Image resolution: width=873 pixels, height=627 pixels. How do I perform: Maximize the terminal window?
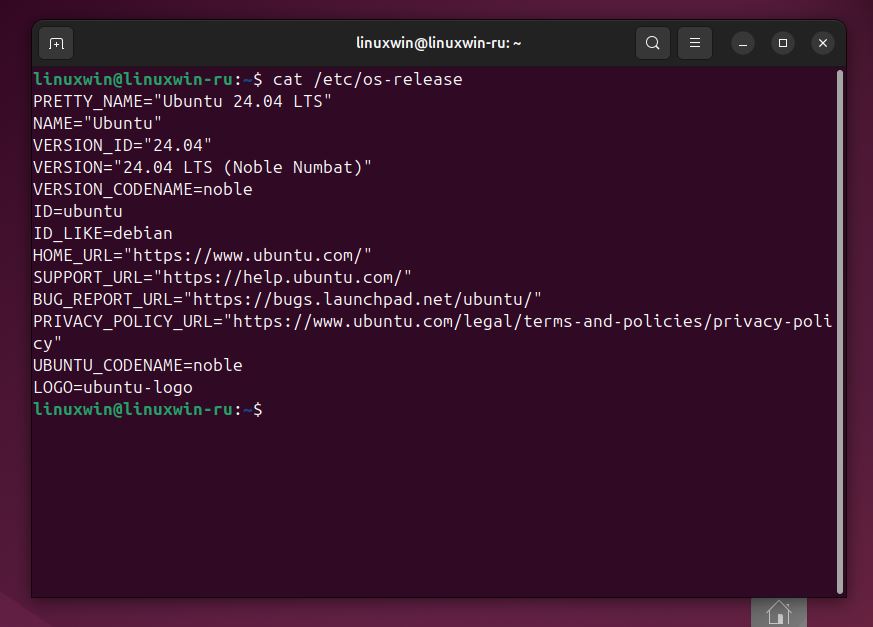click(x=783, y=43)
